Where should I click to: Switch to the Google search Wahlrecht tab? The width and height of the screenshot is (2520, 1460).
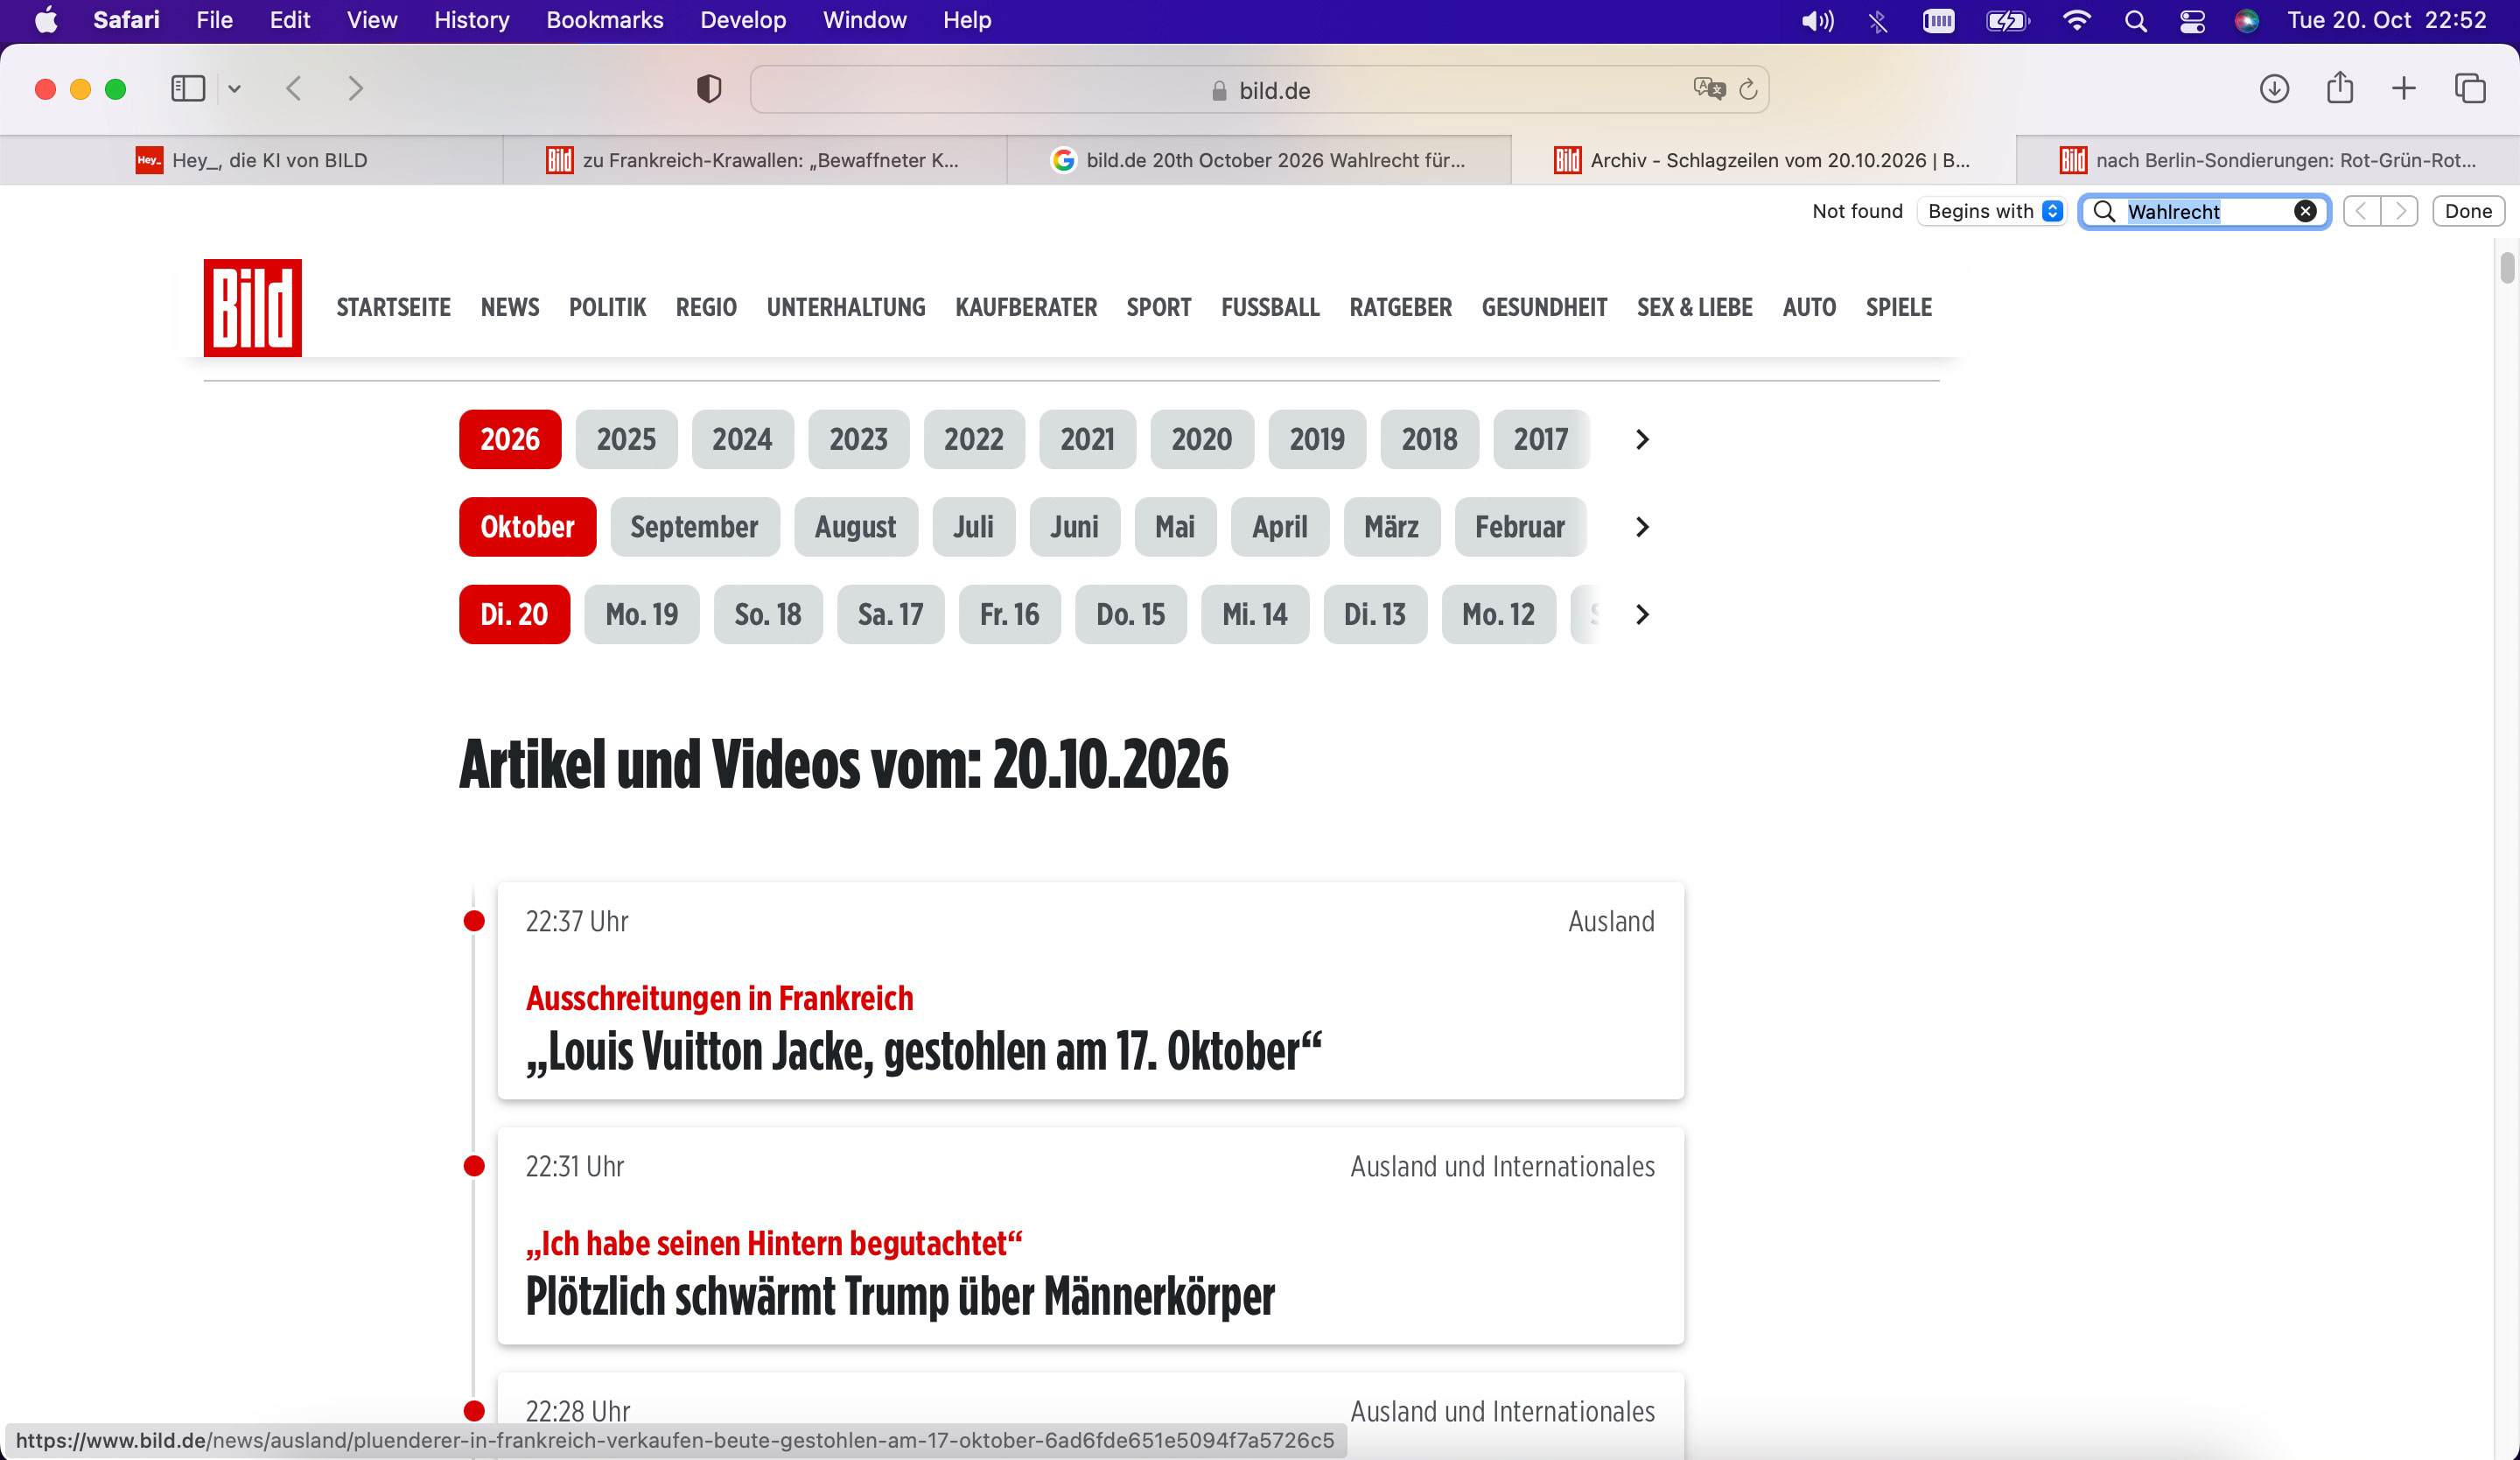pos(1259,160)
